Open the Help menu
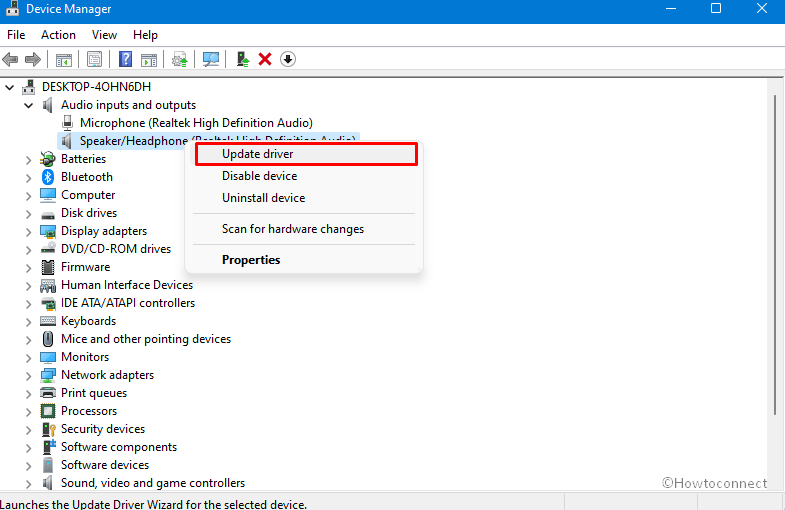 click(x=145, y=35)
